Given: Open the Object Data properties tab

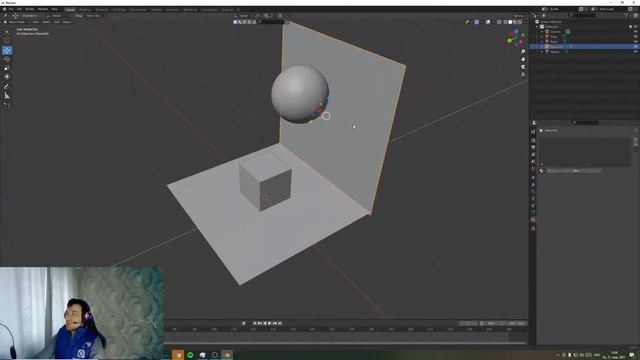Looking at the screenshot, I should tap(533, 213).
